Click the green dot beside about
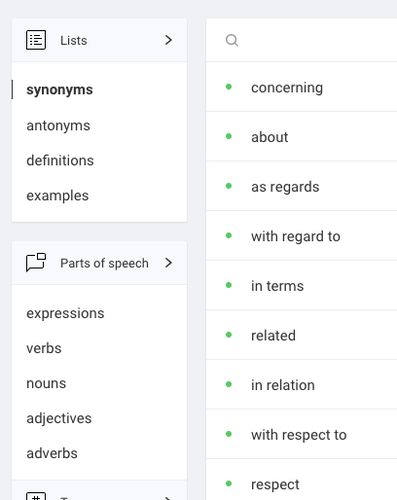Viewport: 397px width, 500px height. click(229, 136)
